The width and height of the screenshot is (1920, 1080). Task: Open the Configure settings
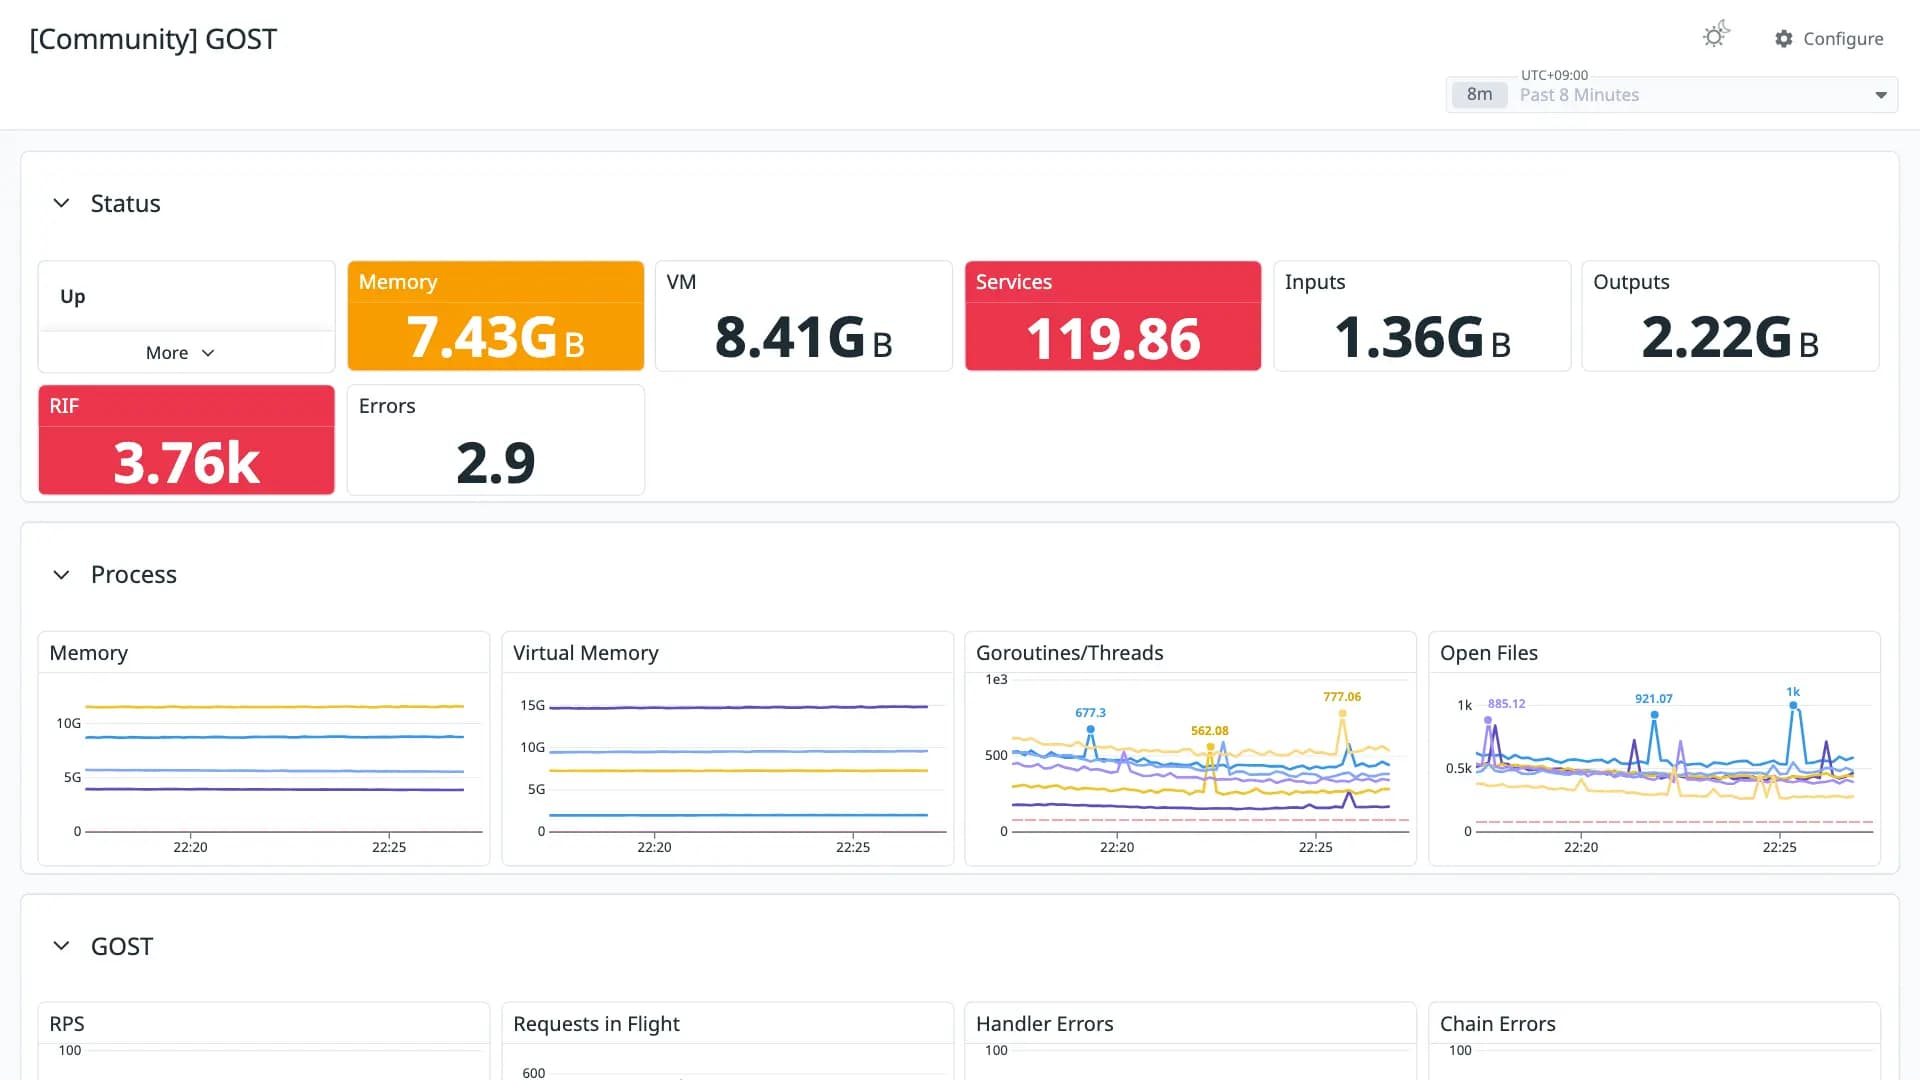click(1829, 39)
